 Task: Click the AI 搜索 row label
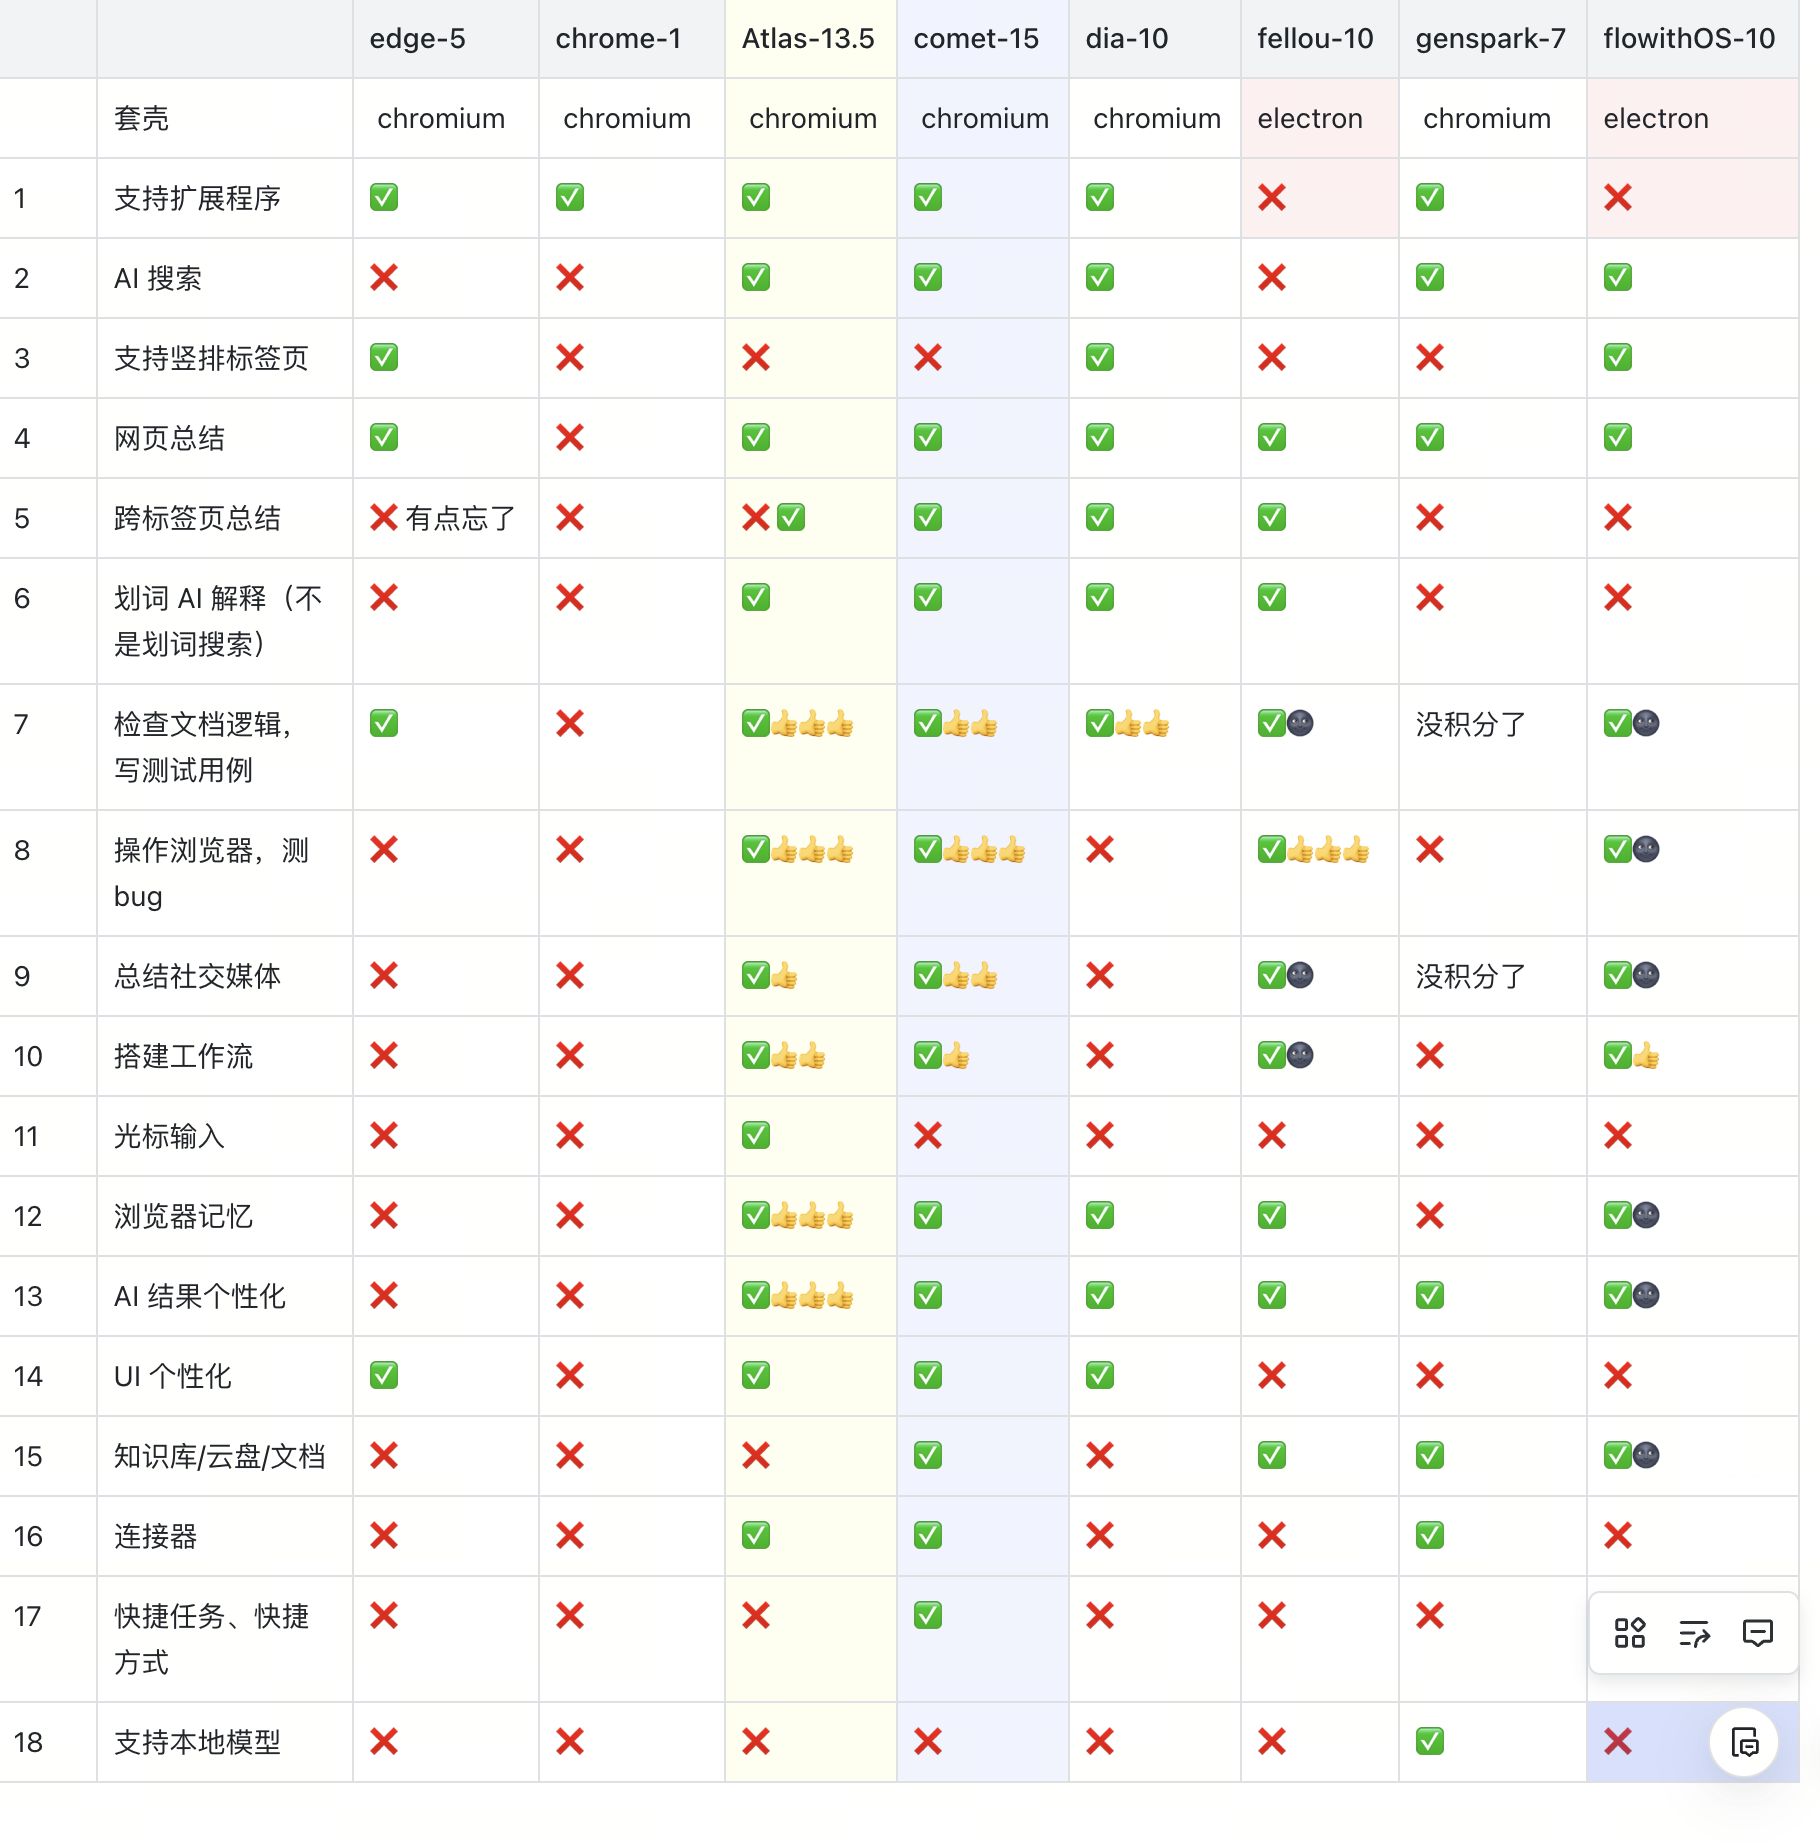tap(158, 278)
